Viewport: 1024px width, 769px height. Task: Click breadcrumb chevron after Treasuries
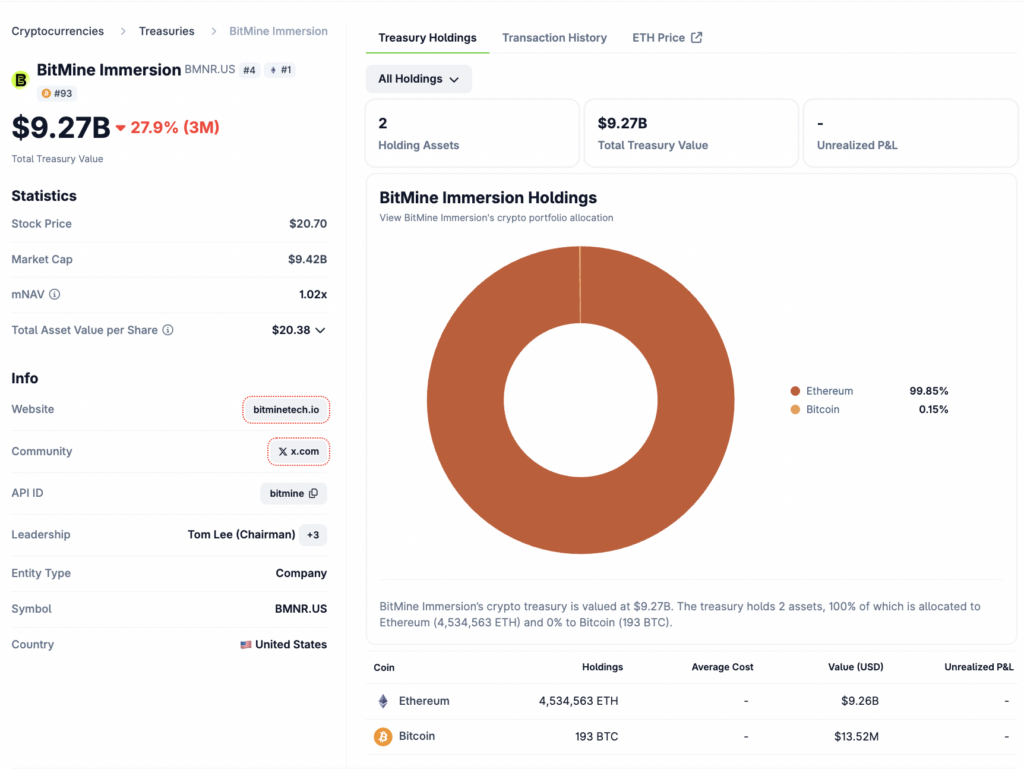[214, 31]
